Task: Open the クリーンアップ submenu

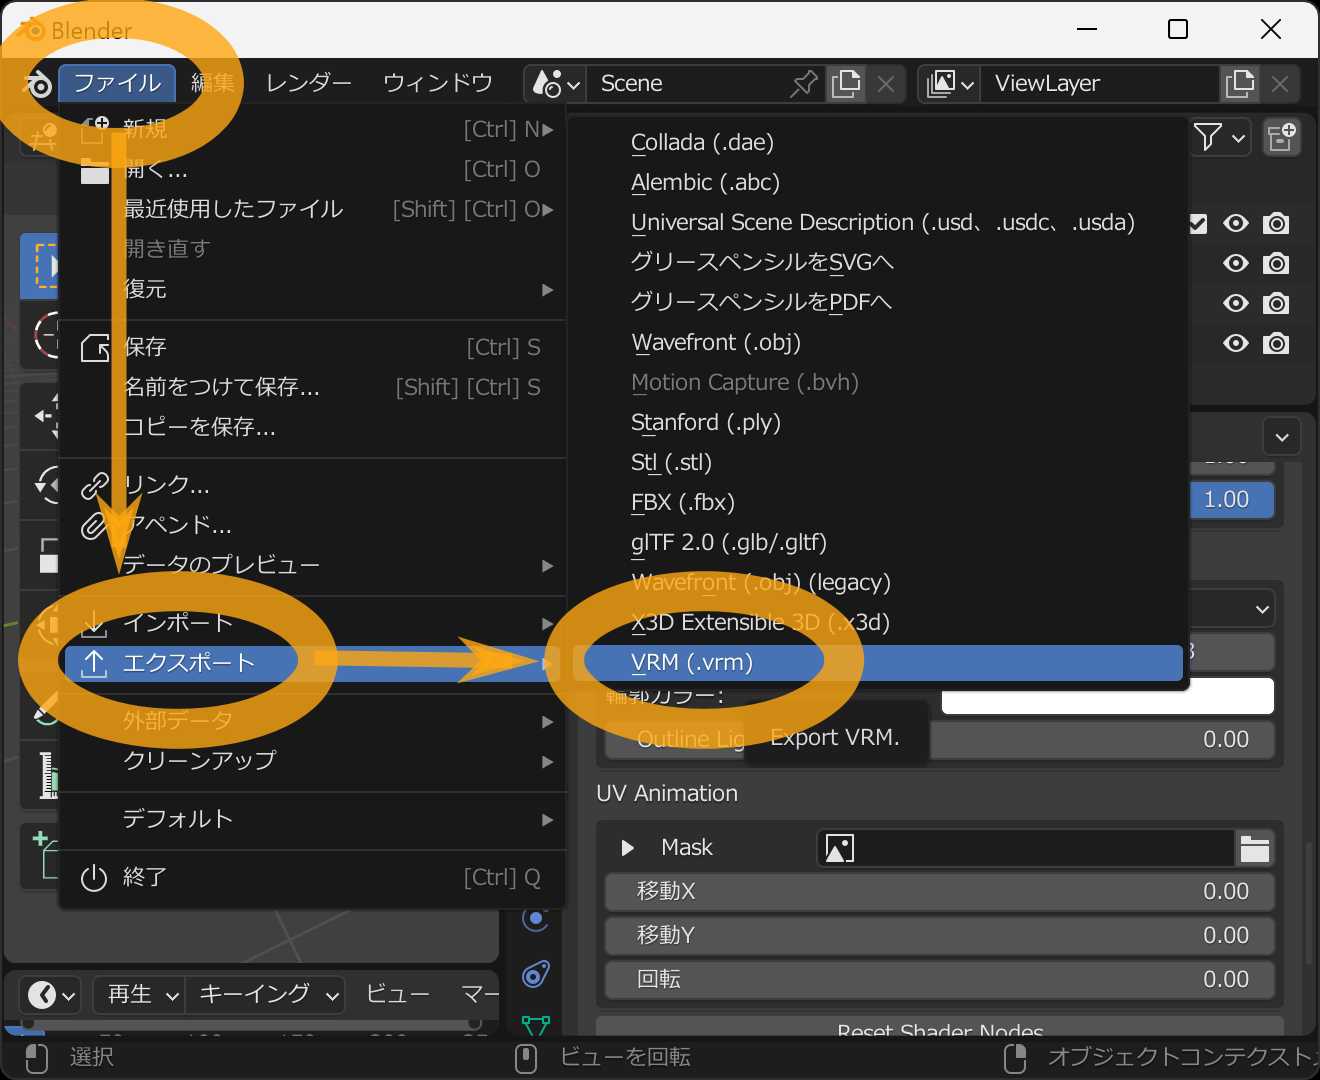Action: tap(314, 762)
